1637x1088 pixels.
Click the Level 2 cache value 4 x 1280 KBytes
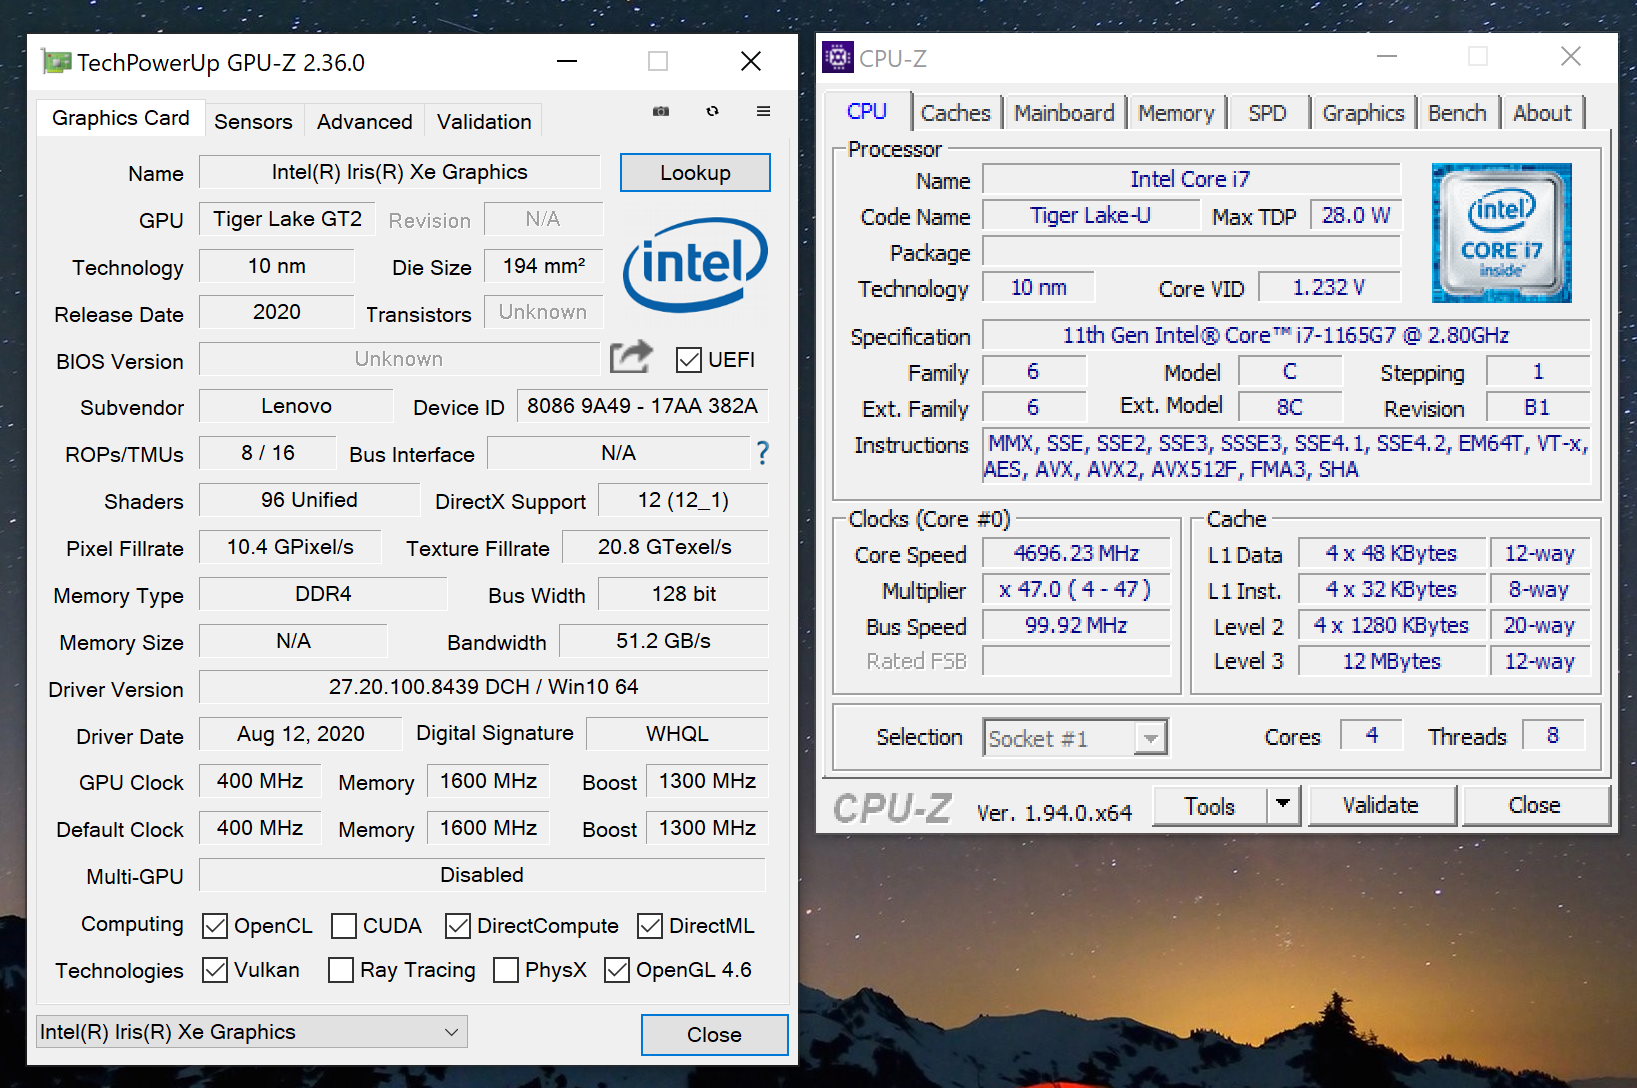(x=1391, y=625)
